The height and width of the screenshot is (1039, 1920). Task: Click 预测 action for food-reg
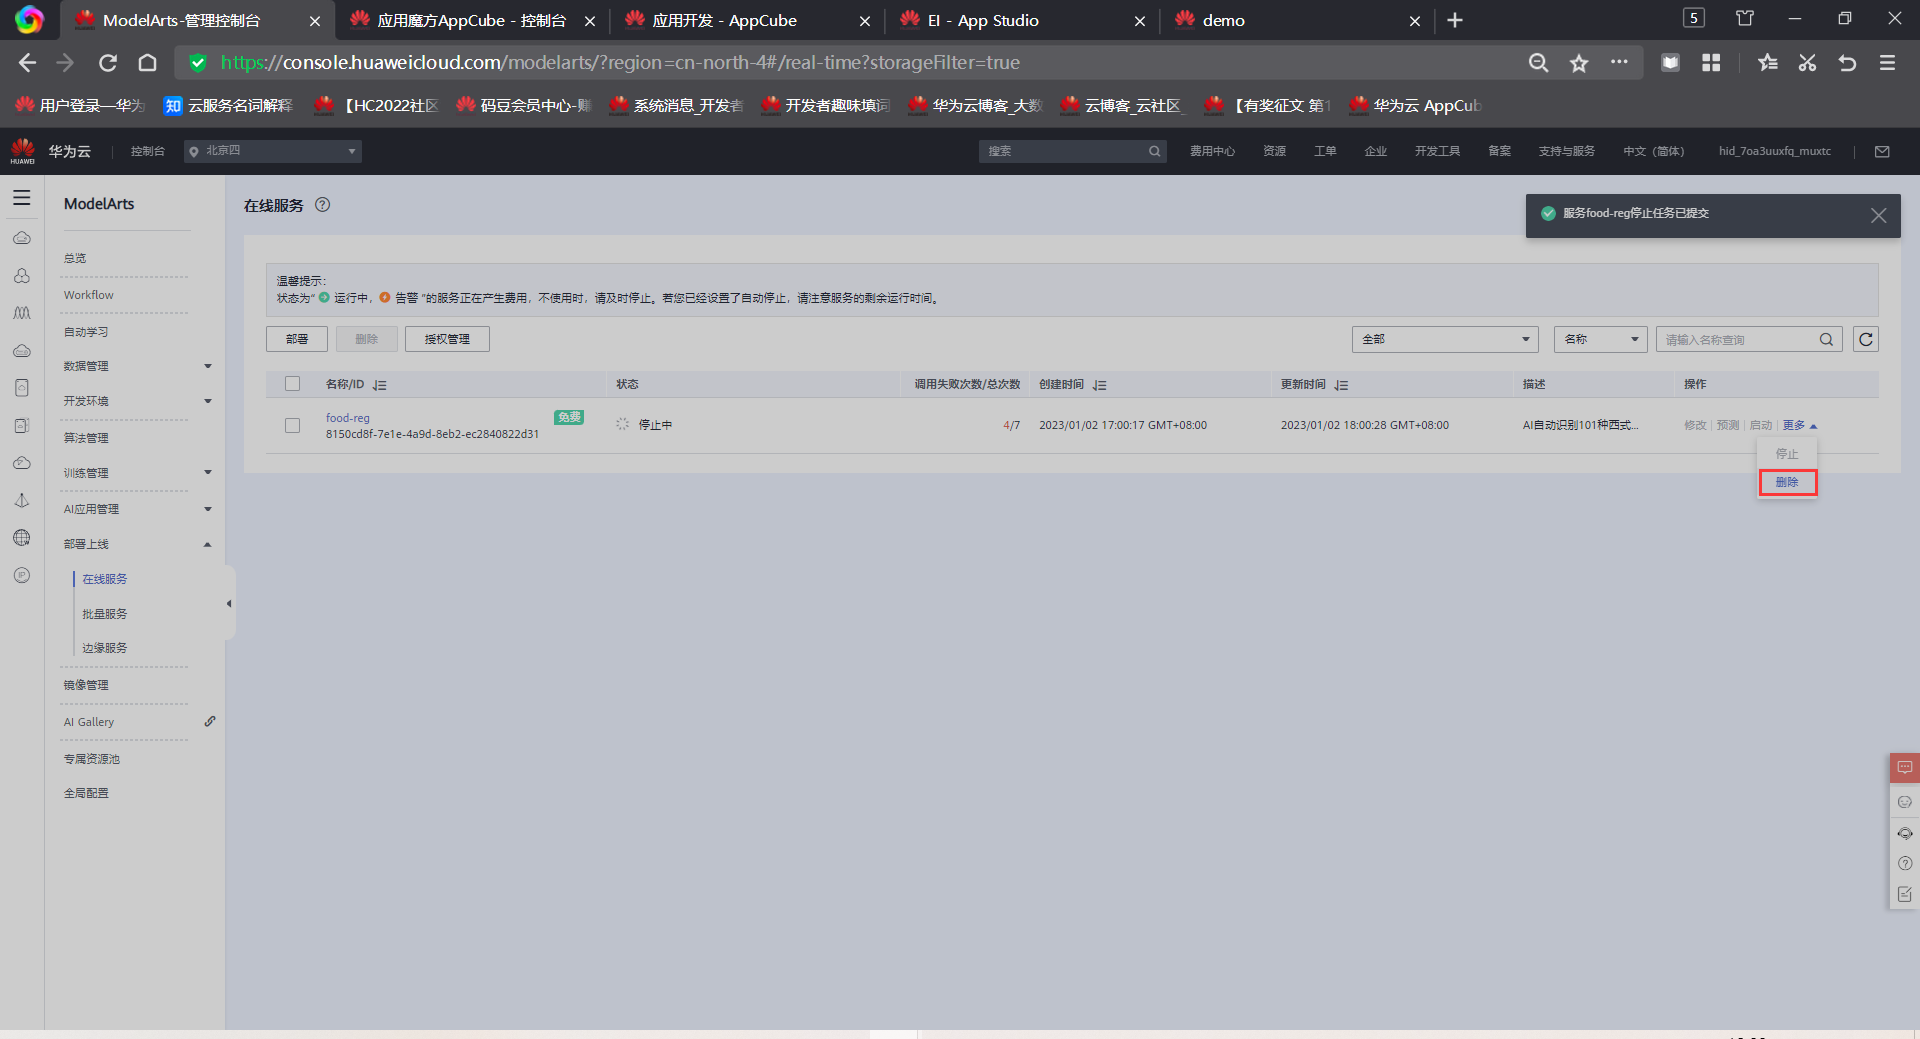pyautogui.click(x=1728, y=426)
